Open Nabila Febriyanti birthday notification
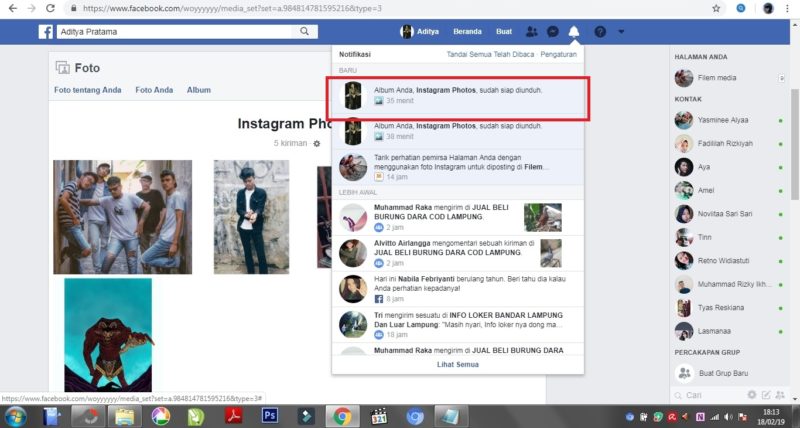The height and width of the screenshot is (428, 800). pos(458,289)
